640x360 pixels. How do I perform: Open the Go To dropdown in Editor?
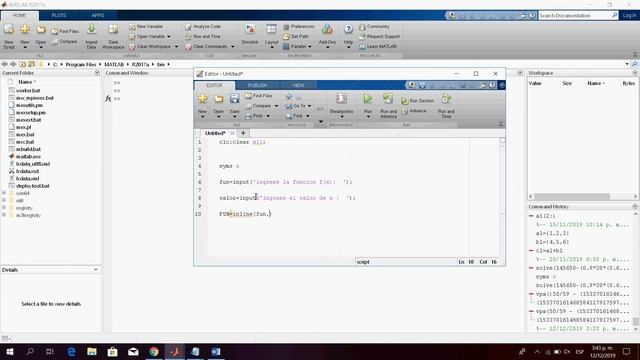pyautogui.click(x=309, y=106)
